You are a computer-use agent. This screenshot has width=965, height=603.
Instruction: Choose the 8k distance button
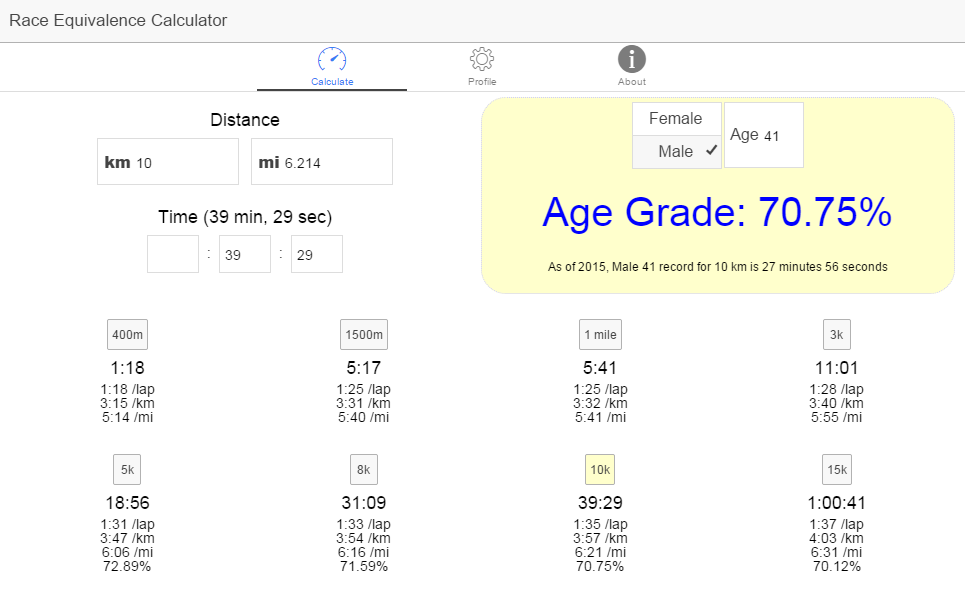point(364,469)
